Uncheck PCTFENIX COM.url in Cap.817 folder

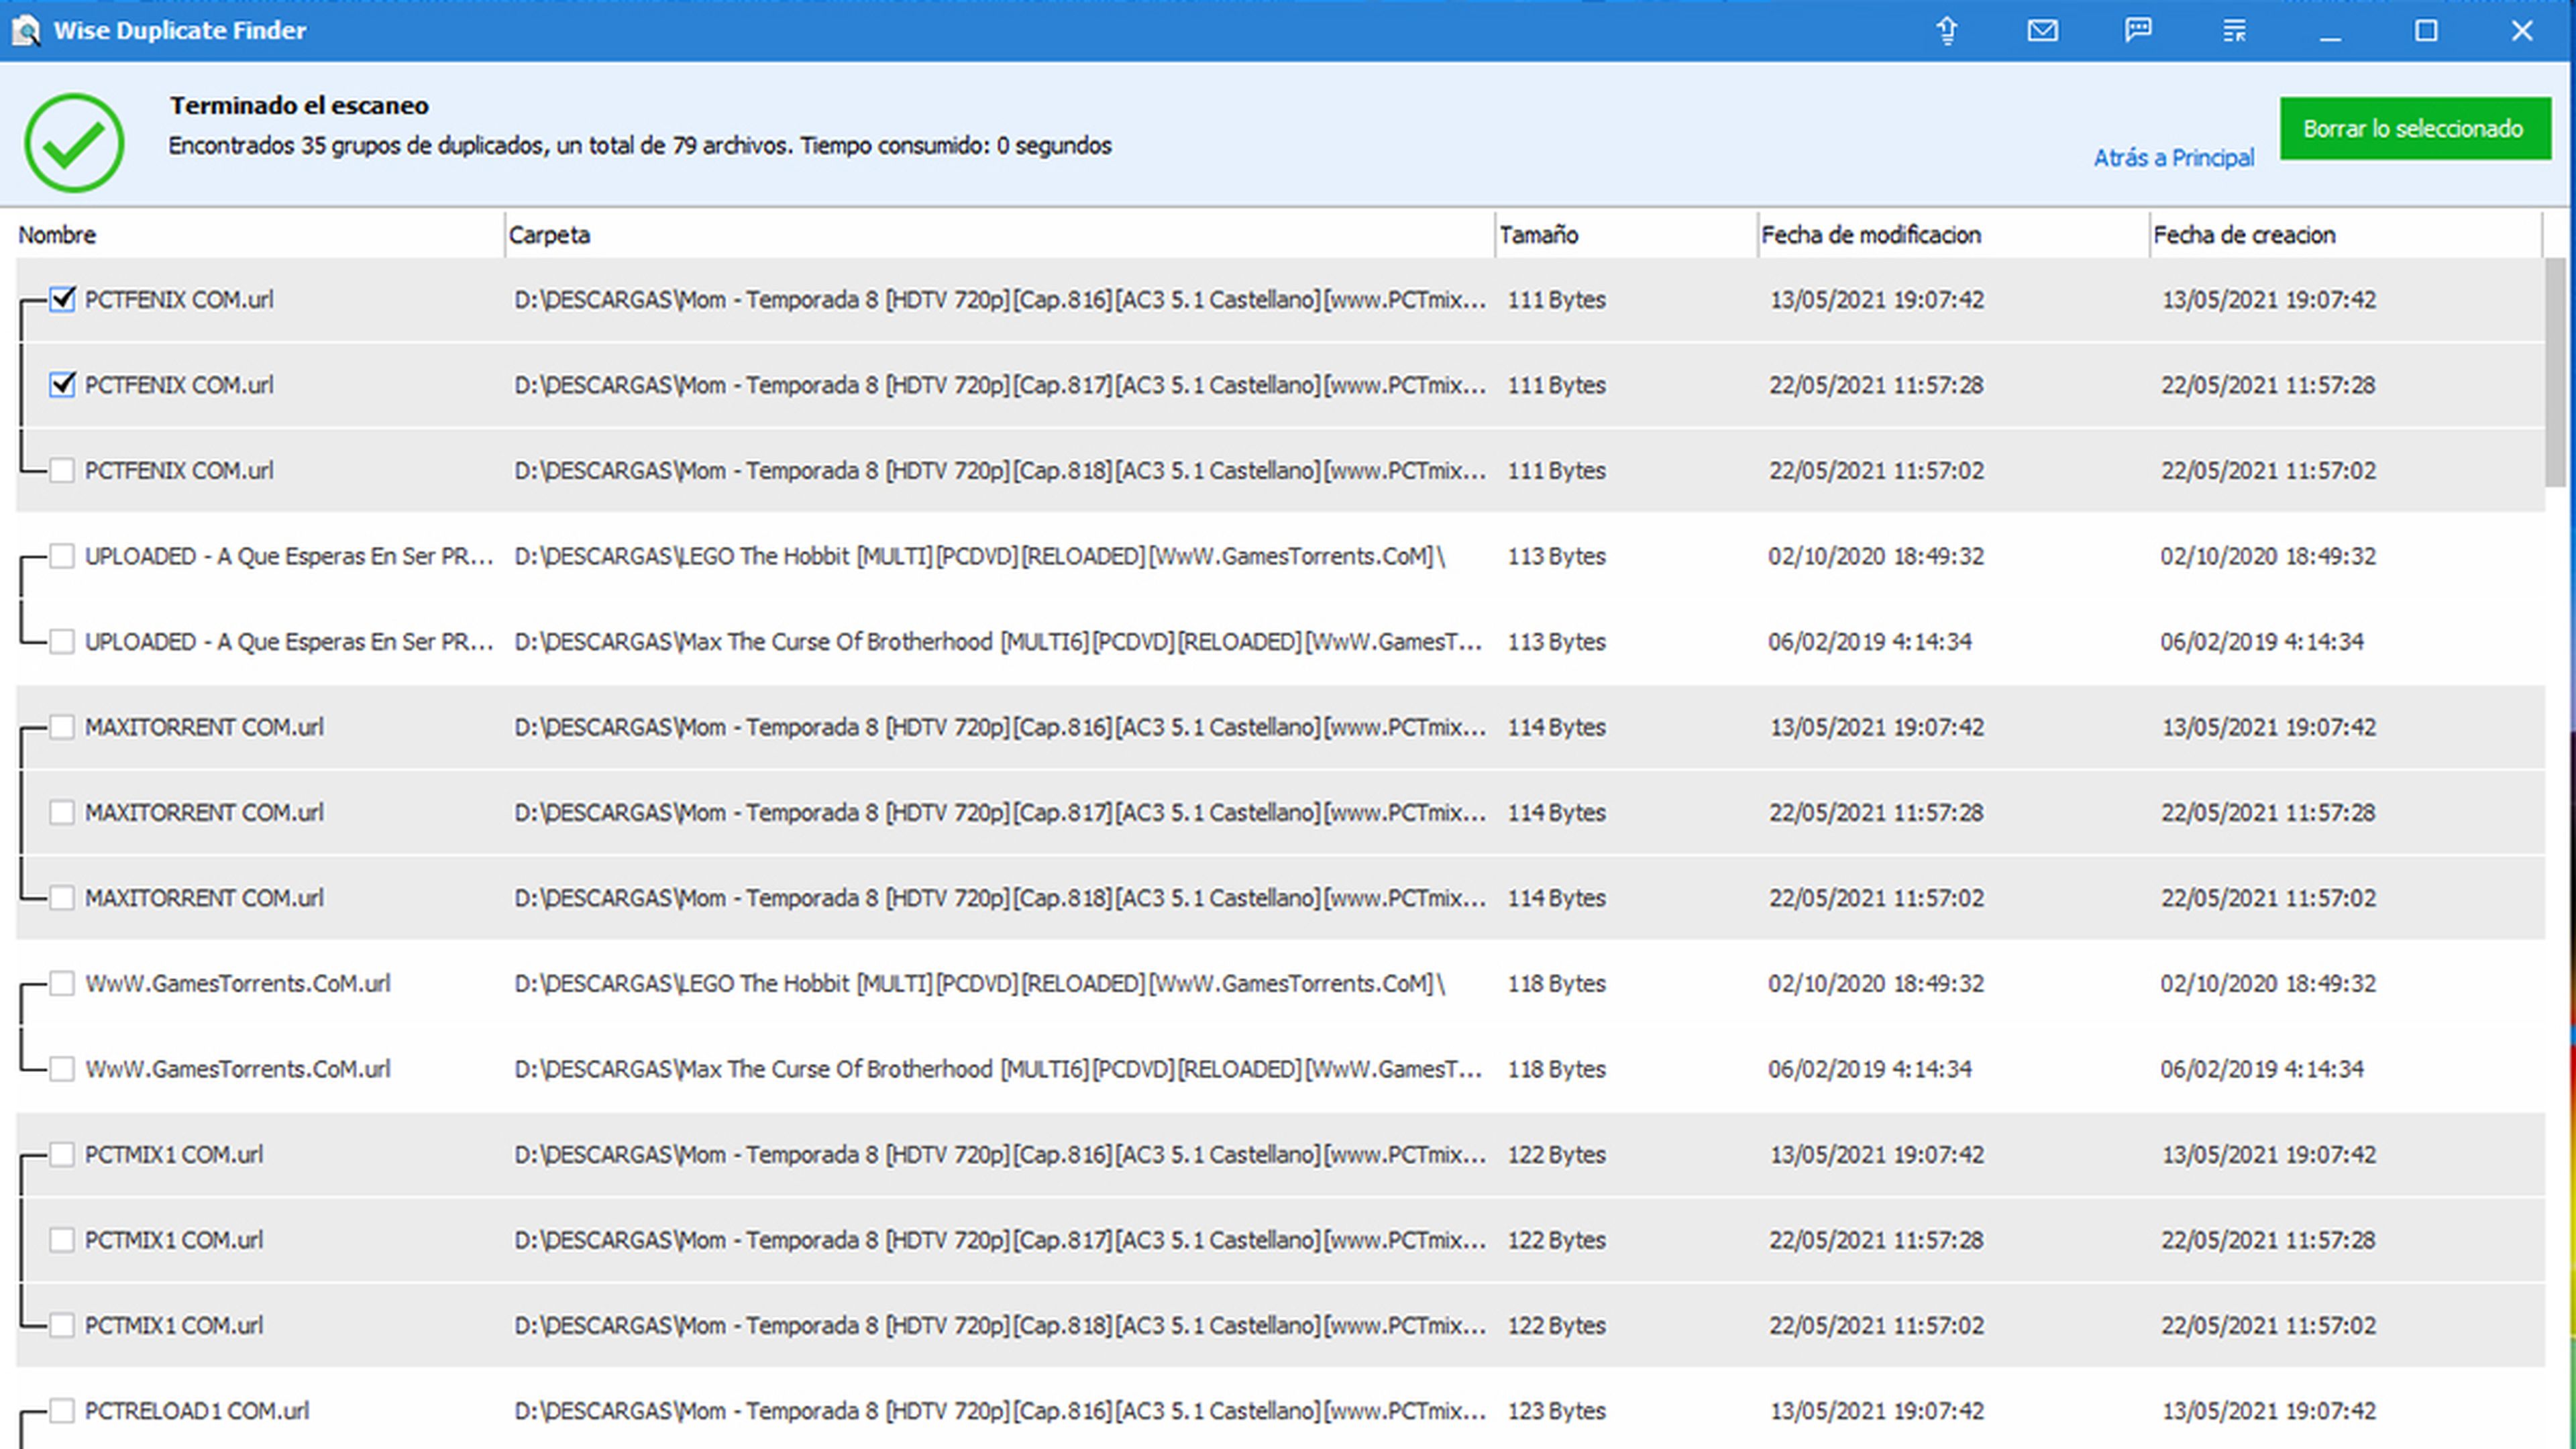[x=62, y=385]
